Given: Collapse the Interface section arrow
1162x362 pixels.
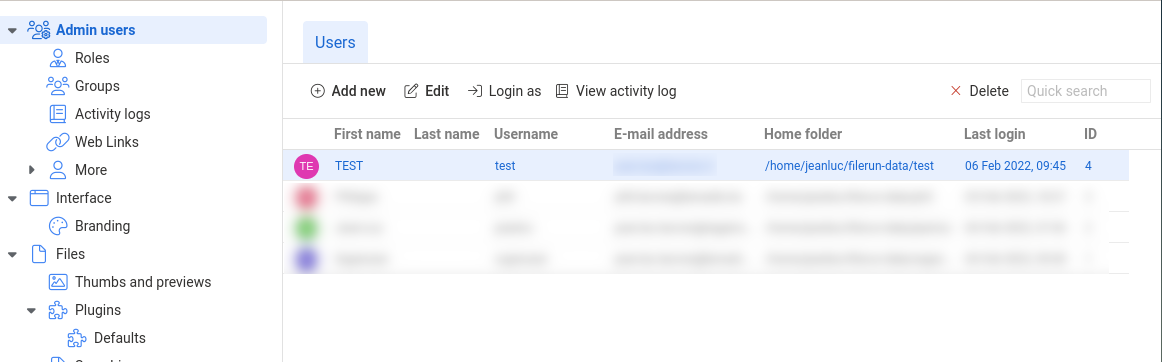Looking at the screenshot, I should point(12,198).
